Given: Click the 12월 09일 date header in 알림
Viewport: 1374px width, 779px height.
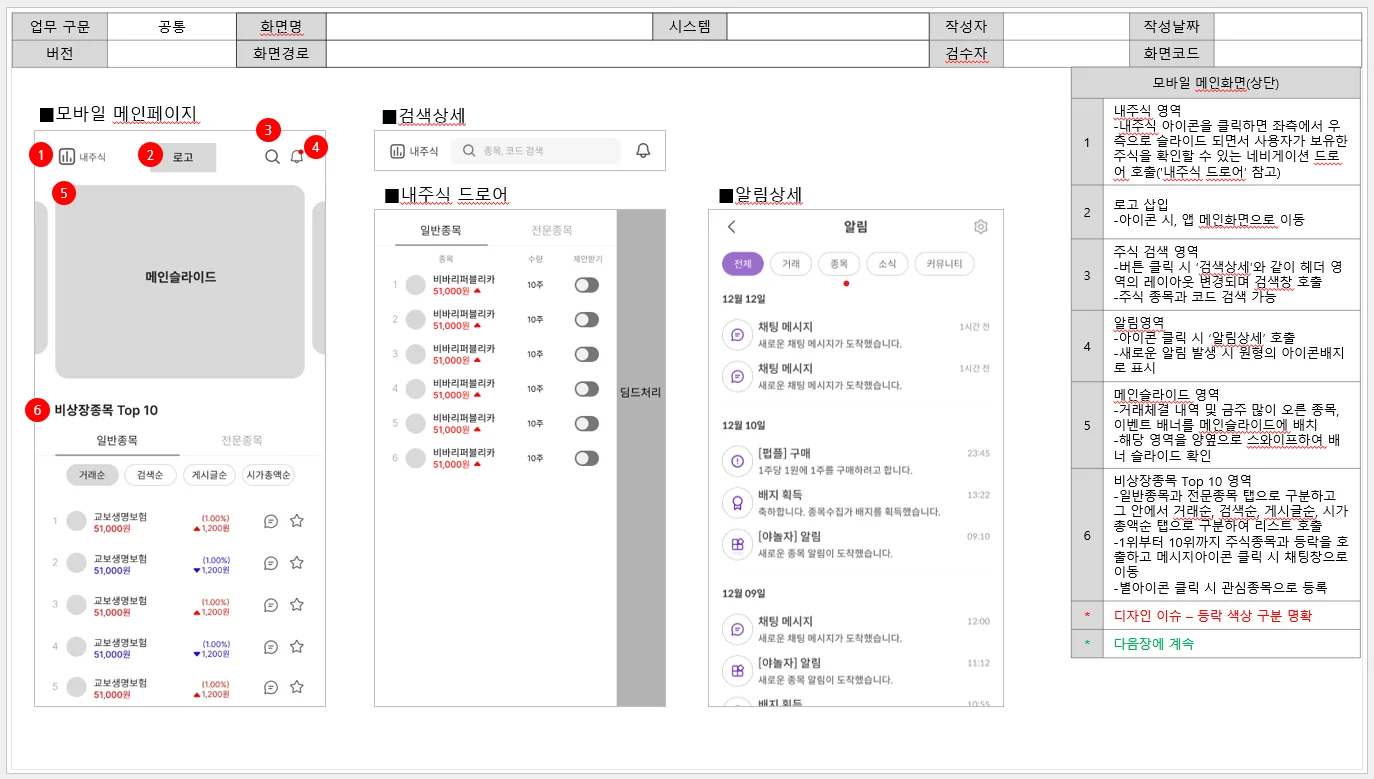Looking at the screenshot, I should coord(744,593).
